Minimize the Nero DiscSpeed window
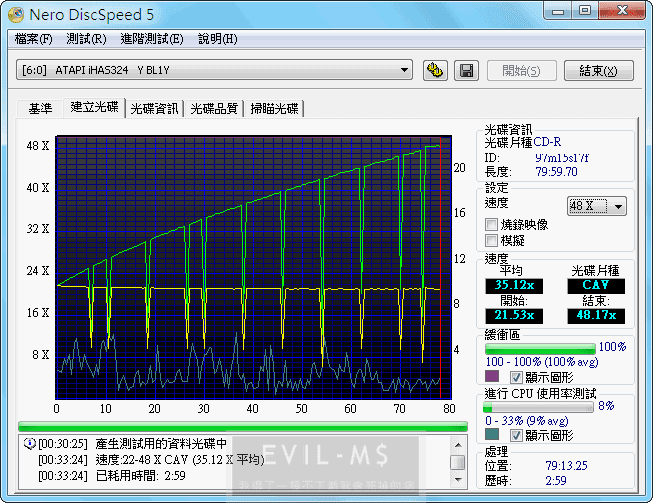Screen dimensions: 653x503 pyautogui.click(x=558, y=10)
